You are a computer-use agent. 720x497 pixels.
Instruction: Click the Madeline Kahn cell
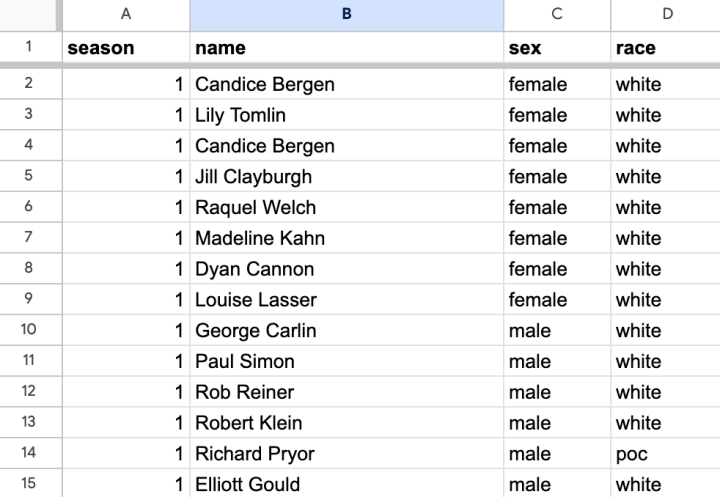point(347,238)
